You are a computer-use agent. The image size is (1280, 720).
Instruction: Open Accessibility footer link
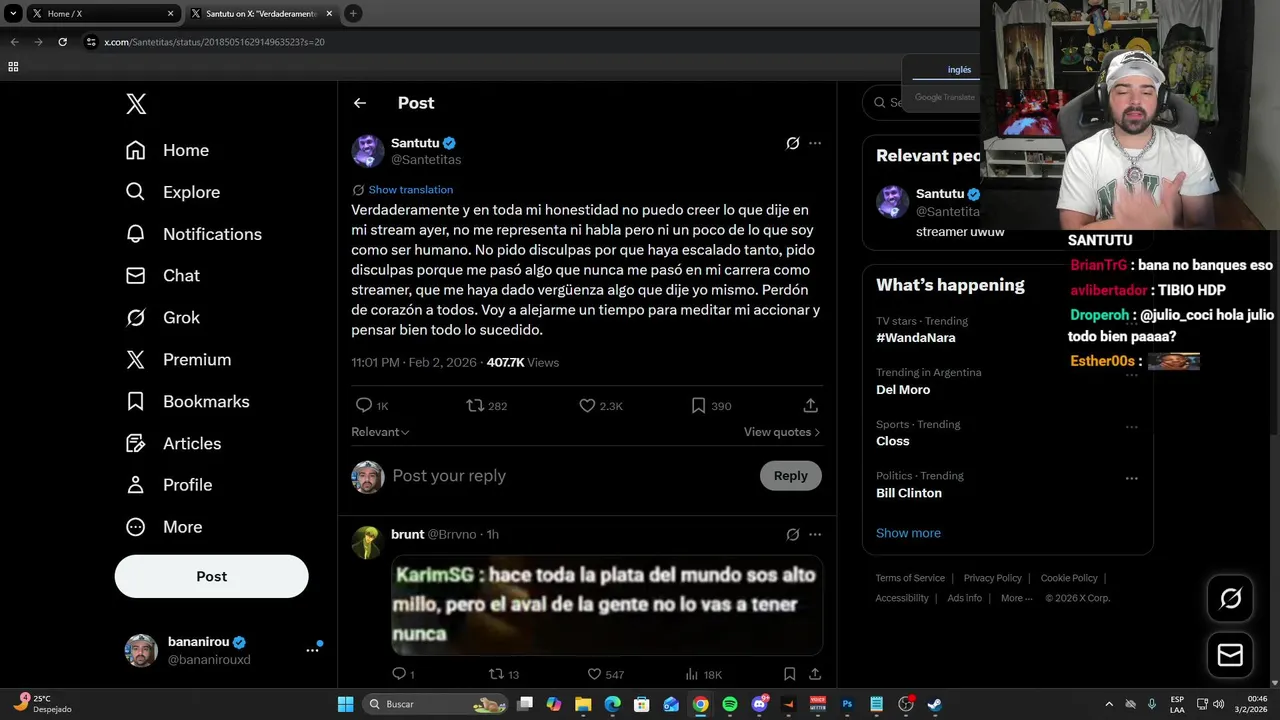tap(902, 598)
